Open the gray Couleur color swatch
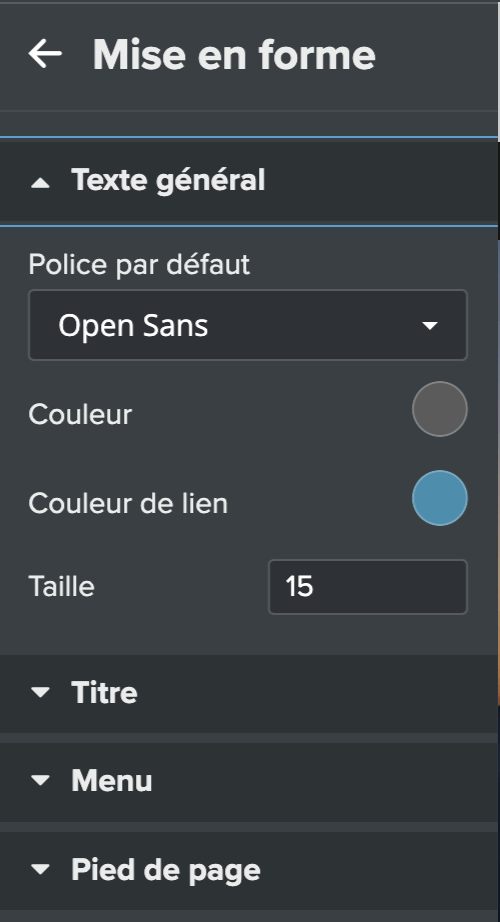 [439, 409]
